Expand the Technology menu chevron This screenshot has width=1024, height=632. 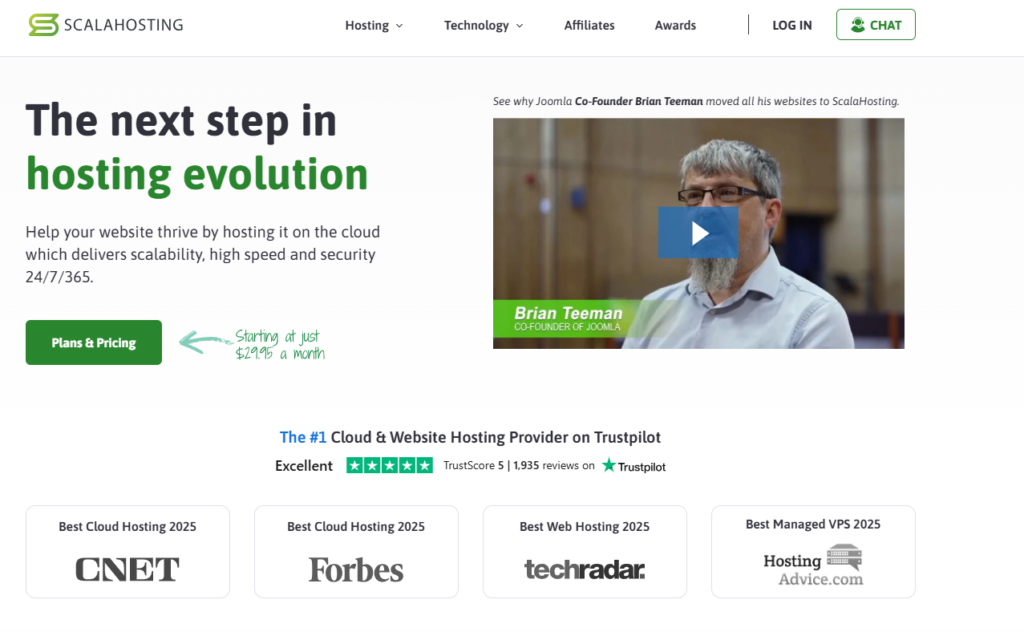(x=520, y=25)
